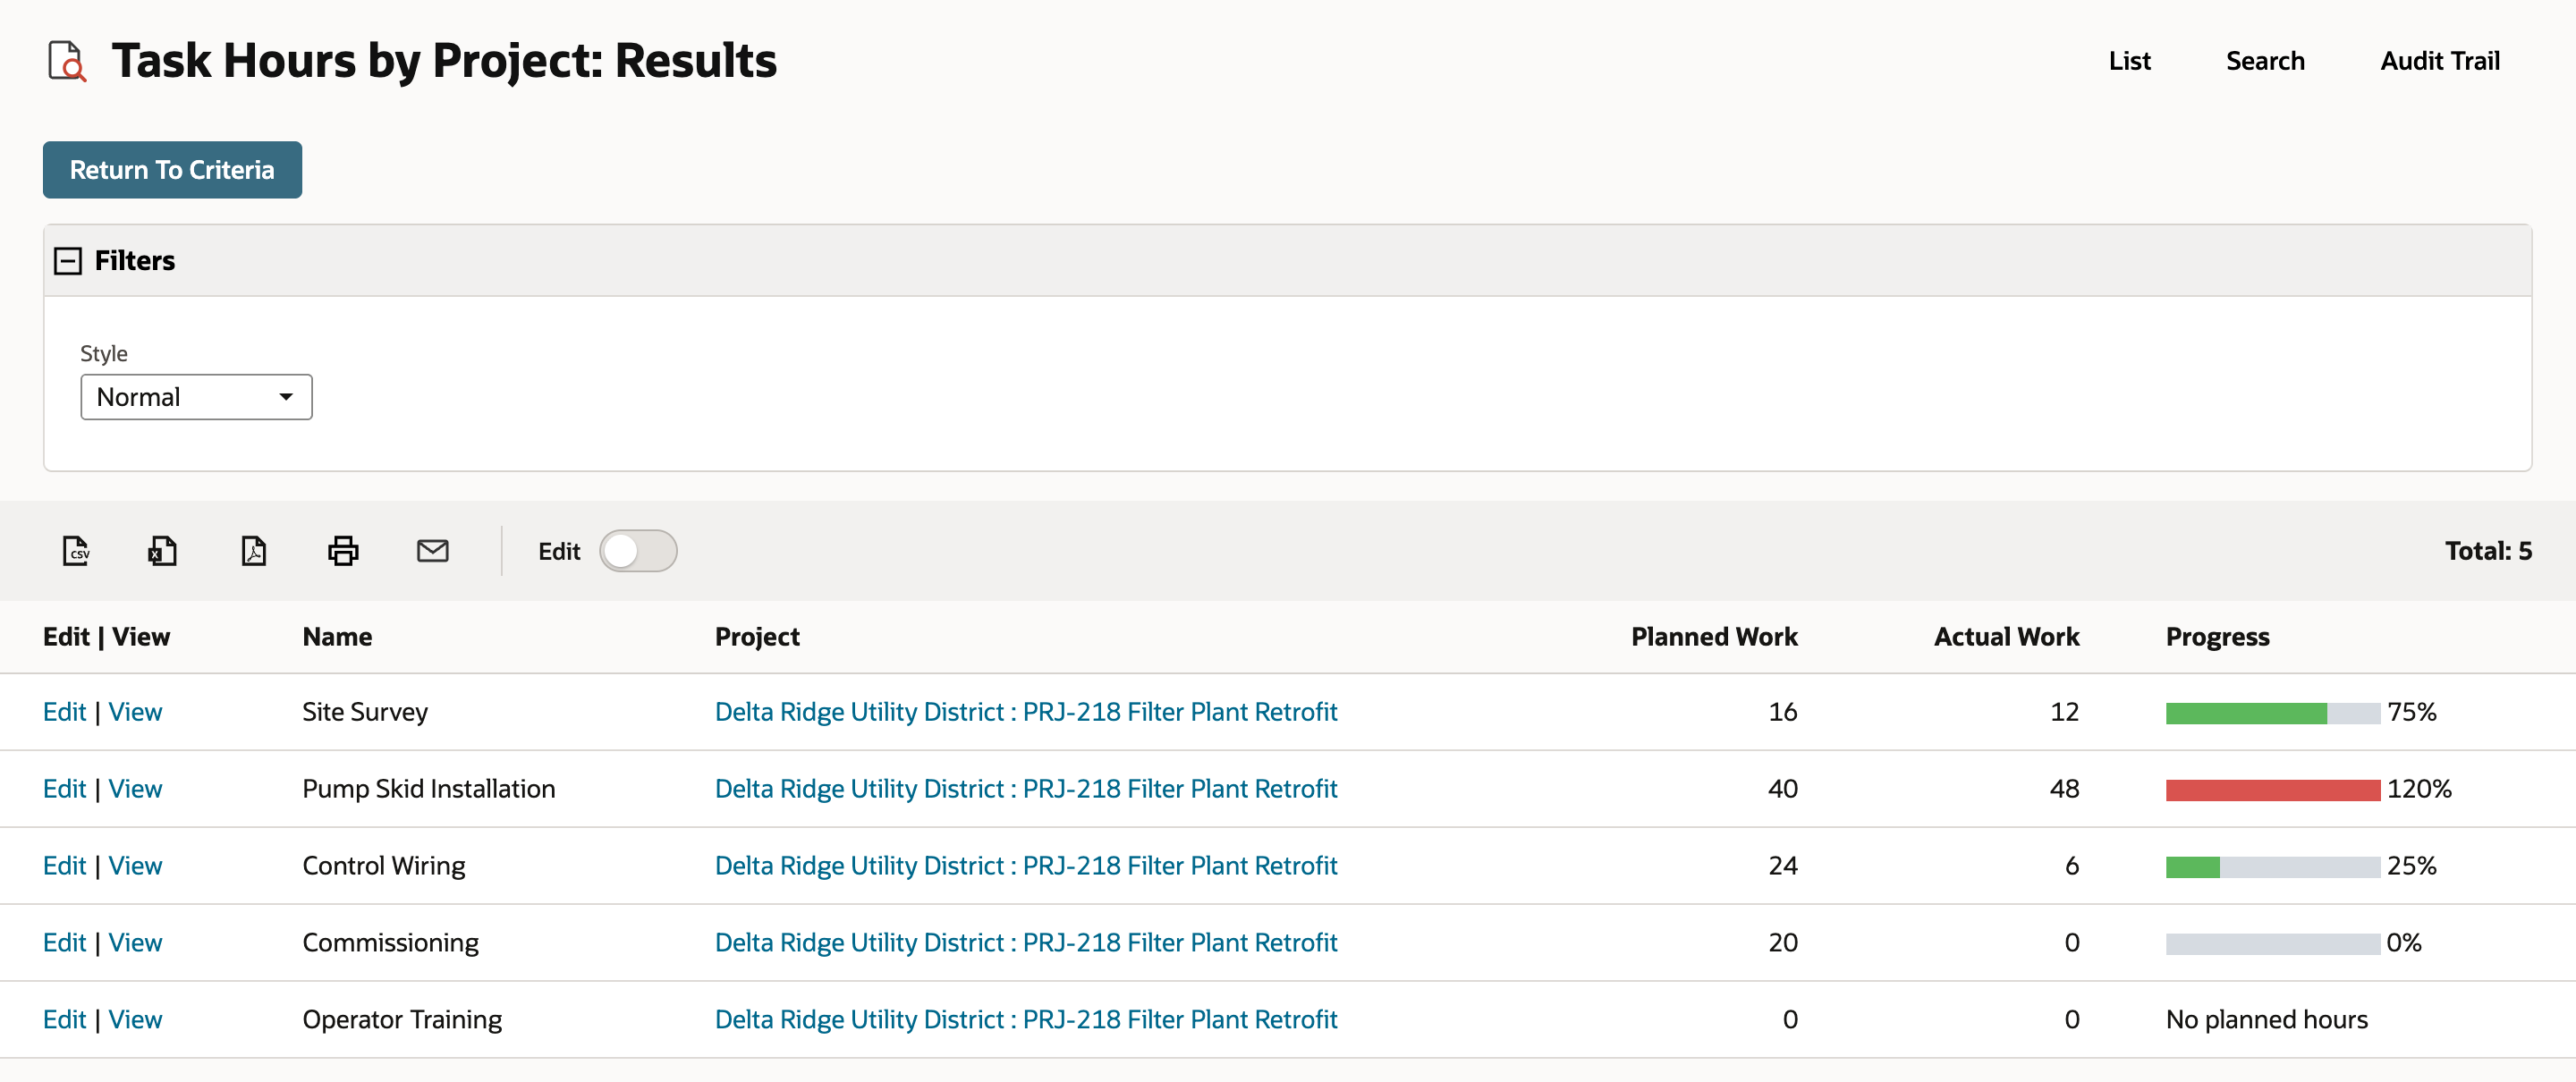
Task: Open the Audit Trail menu
Action: [x=2439, y=61]
